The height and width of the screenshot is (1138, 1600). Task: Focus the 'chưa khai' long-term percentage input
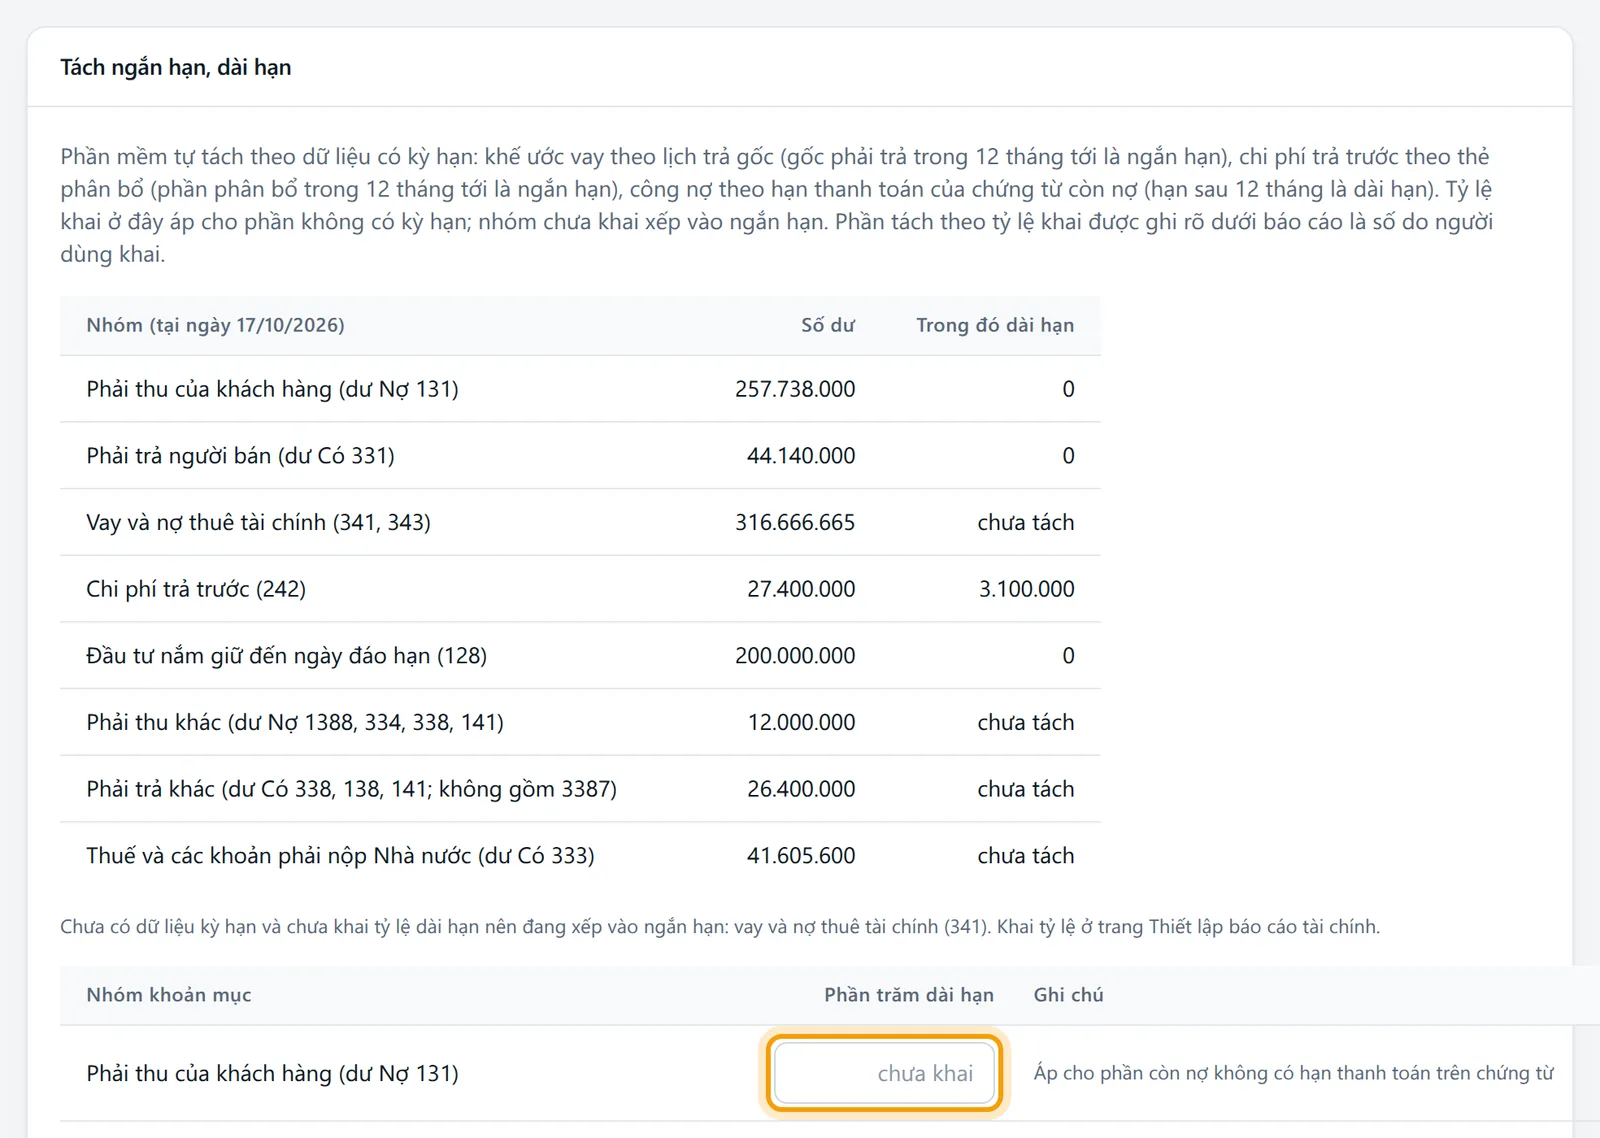tap(885, 1073)
